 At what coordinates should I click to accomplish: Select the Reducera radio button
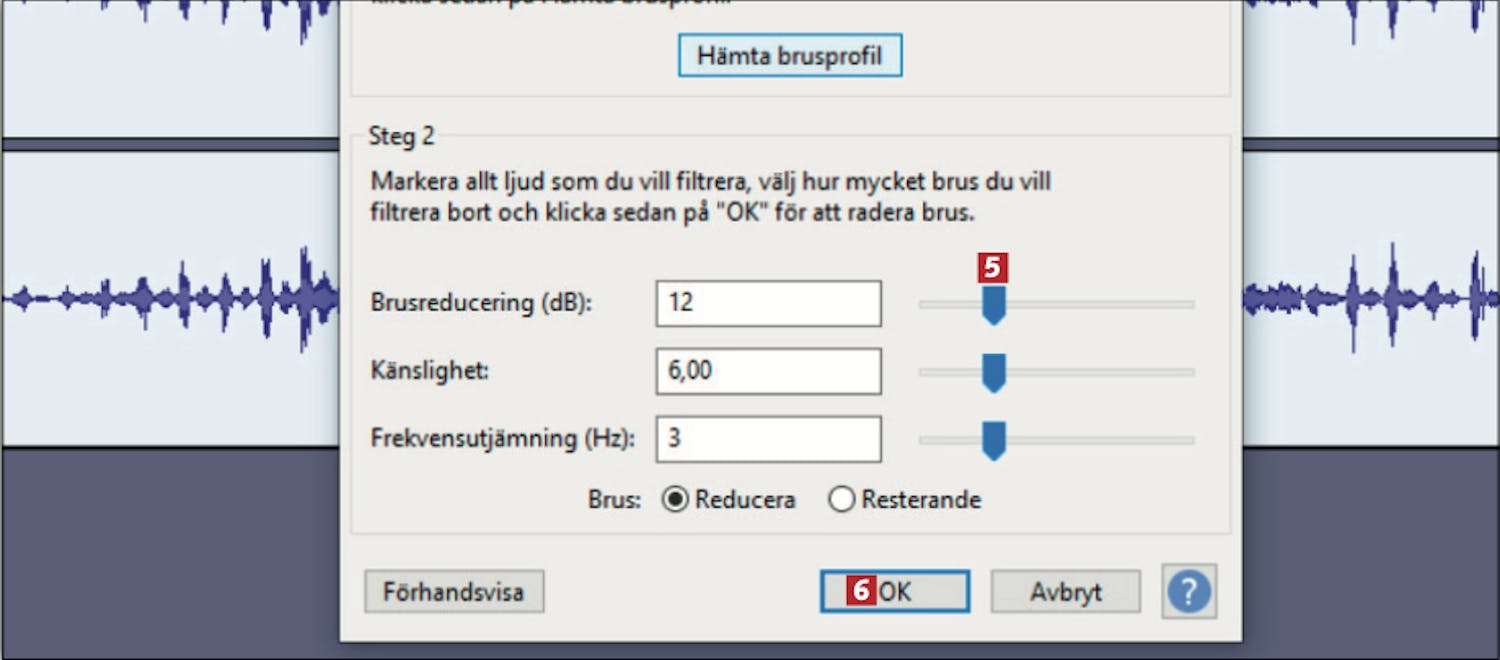click(676, 499)
